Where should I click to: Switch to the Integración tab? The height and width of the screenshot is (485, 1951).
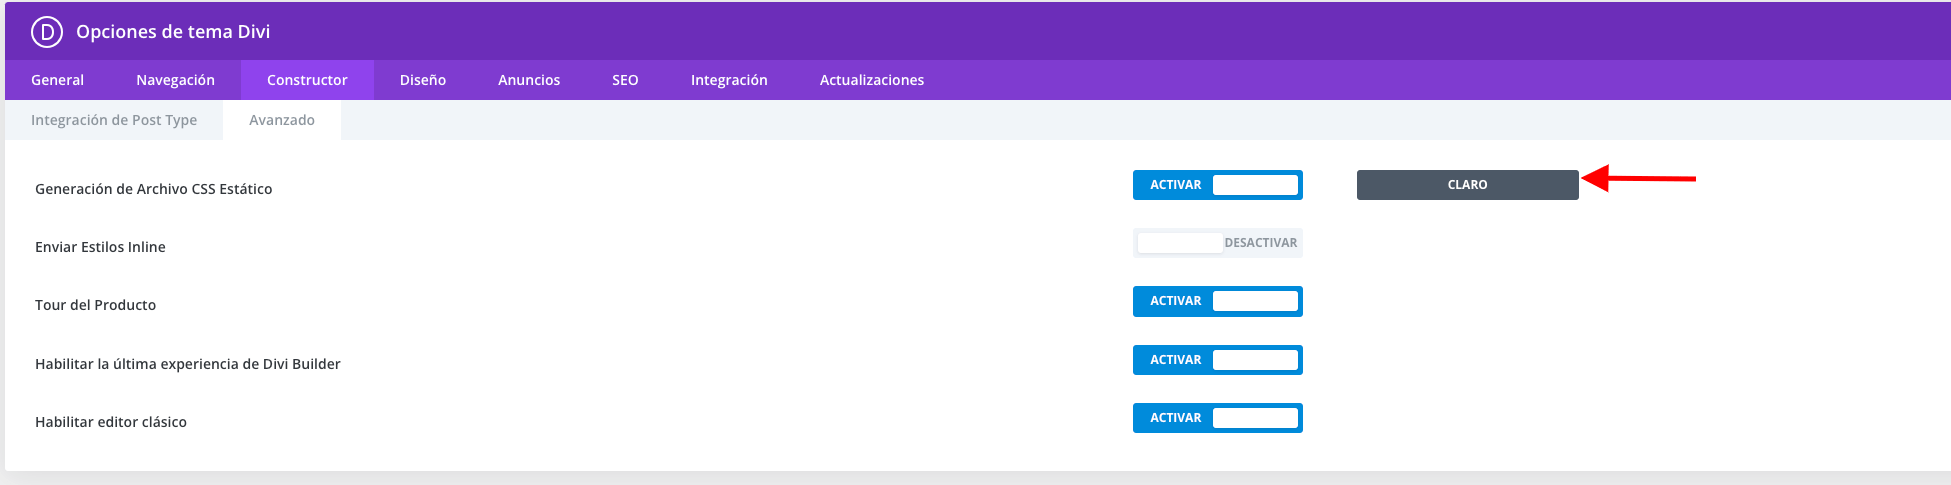point(729,80)
